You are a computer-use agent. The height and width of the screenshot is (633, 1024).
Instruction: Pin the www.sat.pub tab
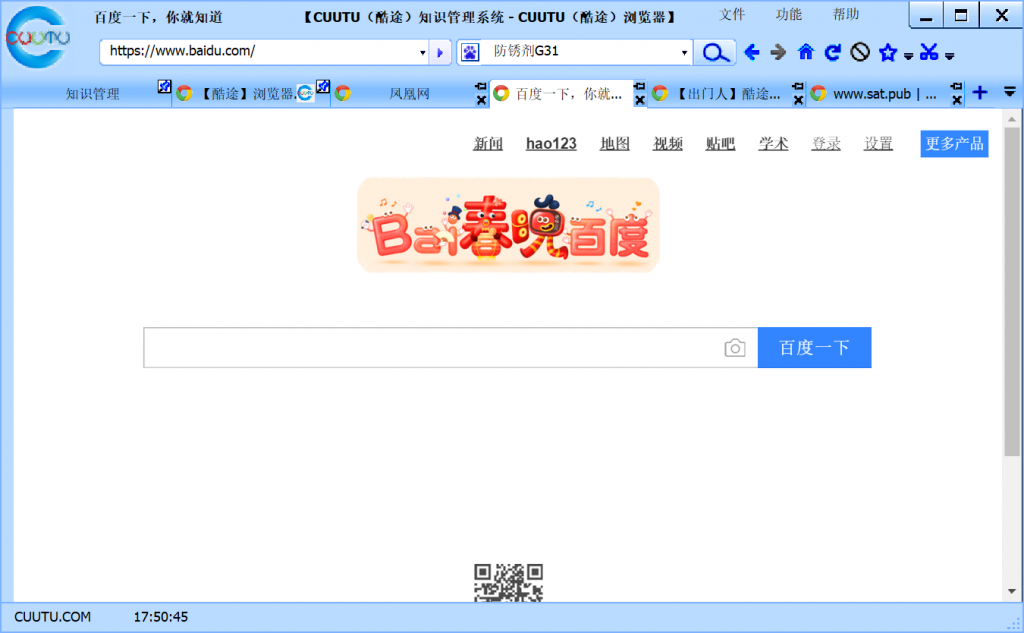point(957,86)
